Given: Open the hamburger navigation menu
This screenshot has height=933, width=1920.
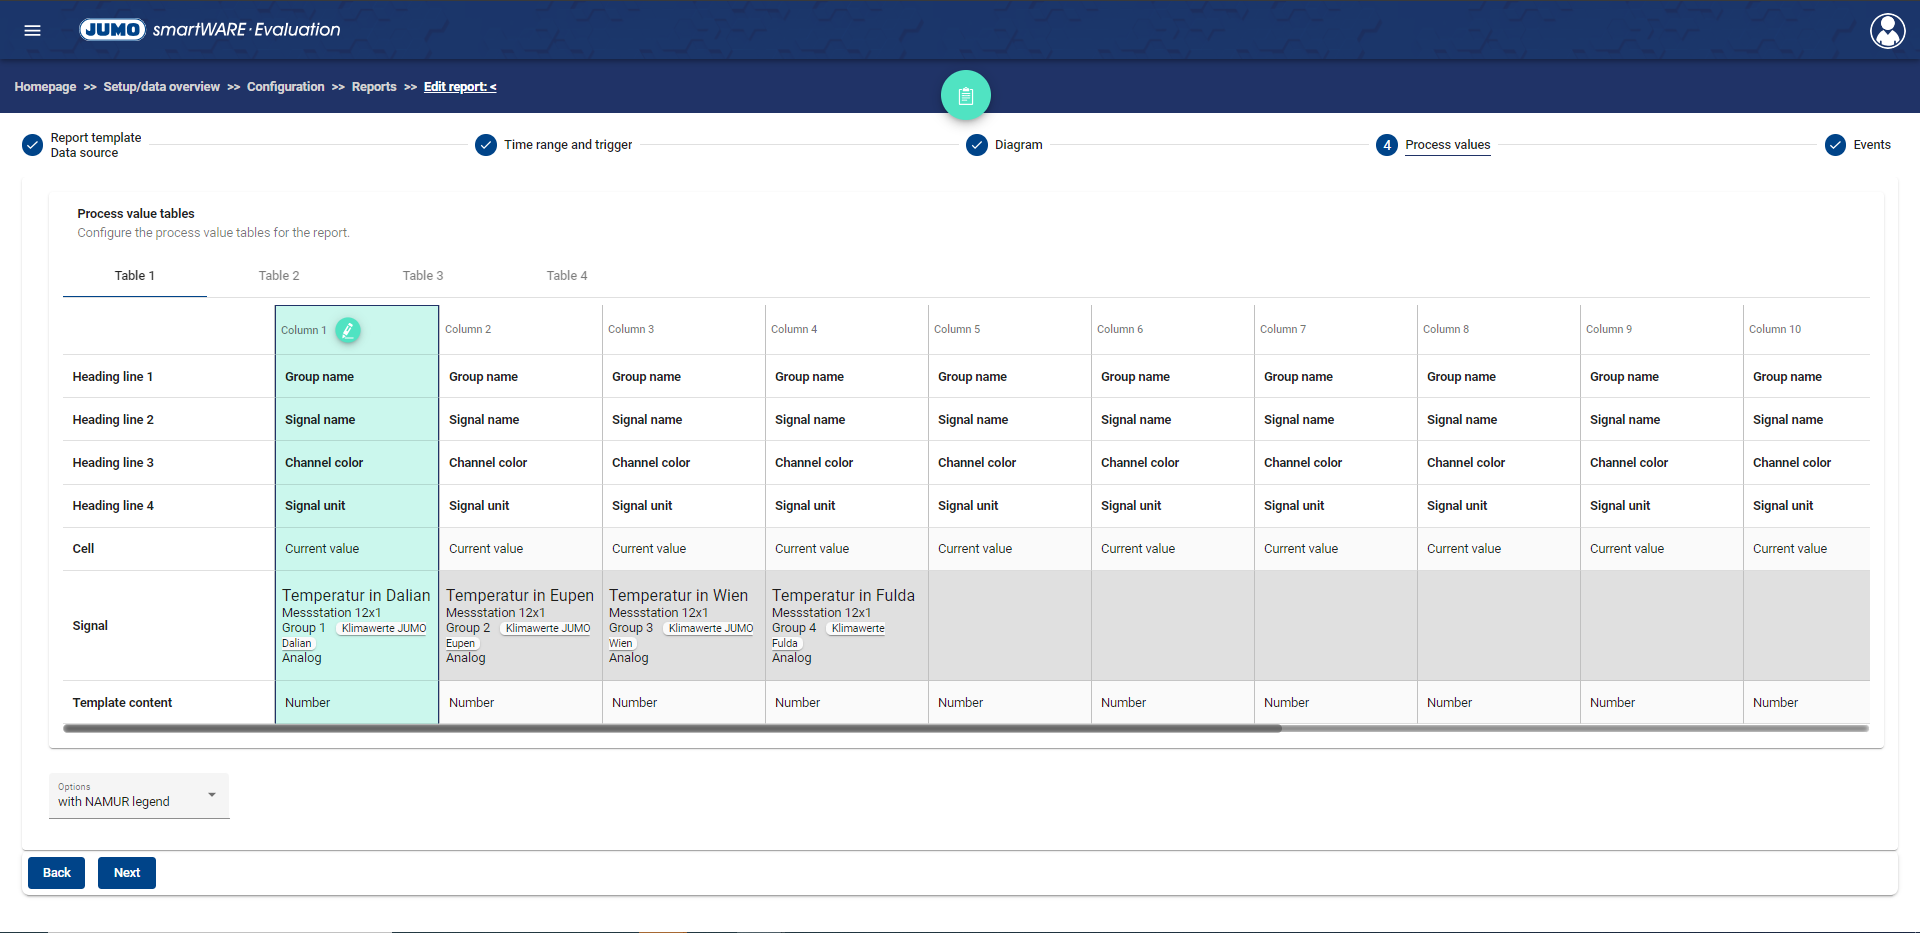Looking at the screenshot, I should coord(32,30).
